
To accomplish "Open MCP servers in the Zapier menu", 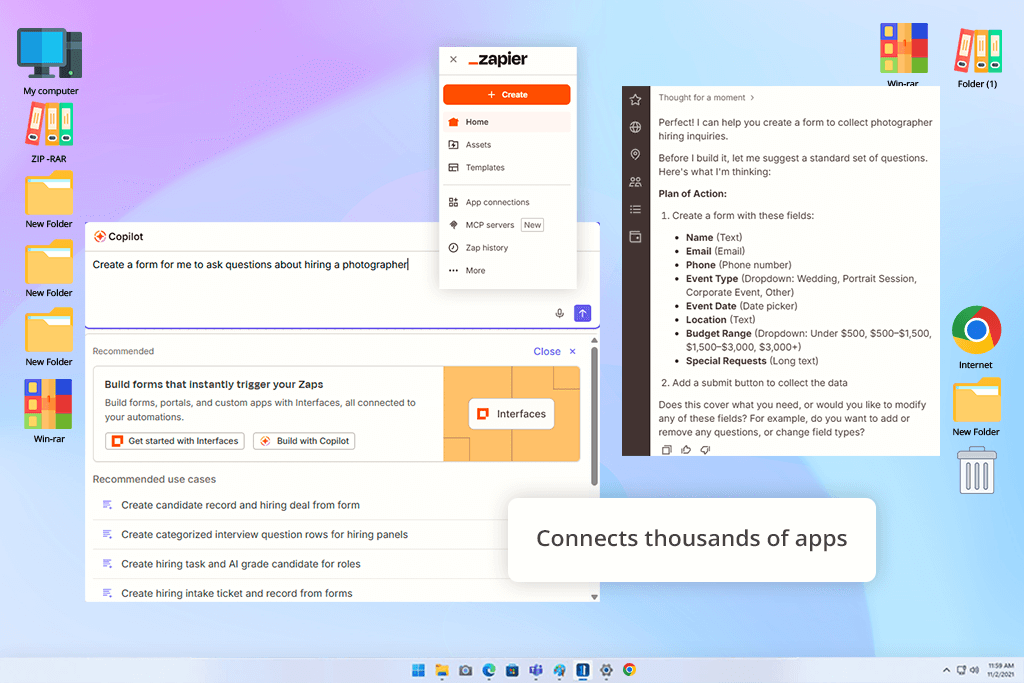I will coord(507,225).
